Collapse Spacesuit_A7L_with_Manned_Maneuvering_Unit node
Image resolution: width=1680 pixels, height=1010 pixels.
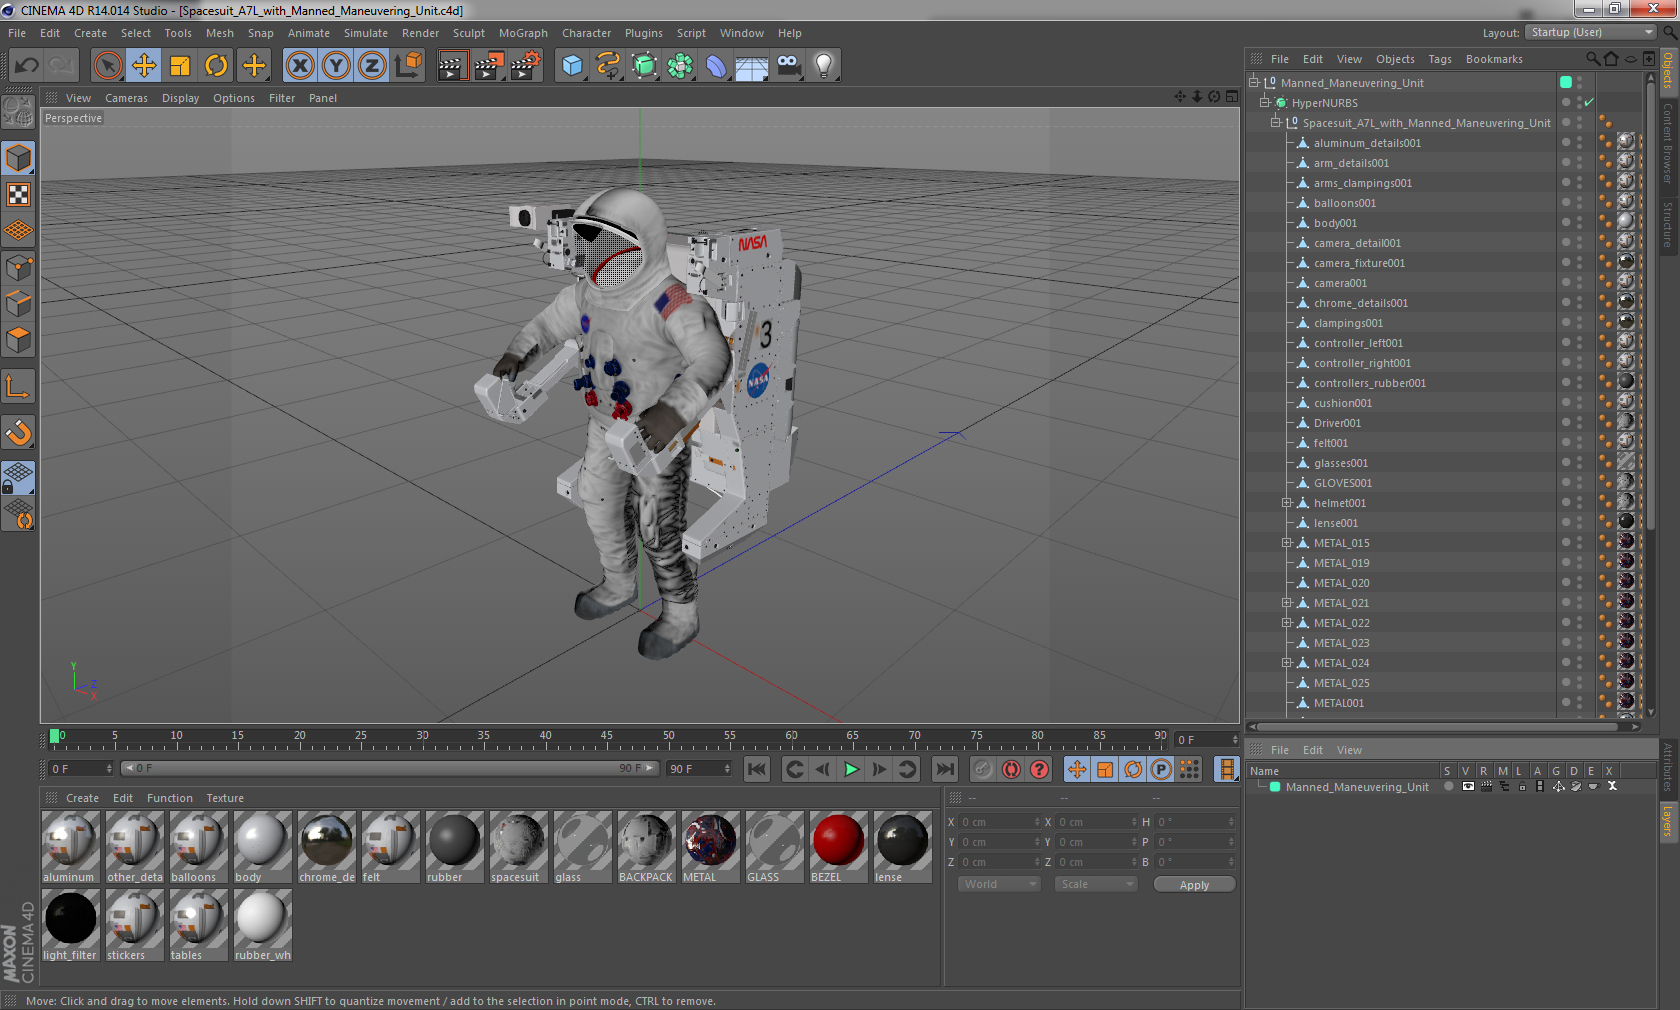click(1275, 122)
